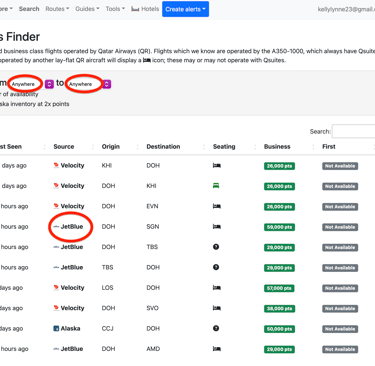The height and width of the screenshot is (366, 375).
Task: Open the Hotels link with bed icon
Action: pyautogui.click(x=145, y=9)
